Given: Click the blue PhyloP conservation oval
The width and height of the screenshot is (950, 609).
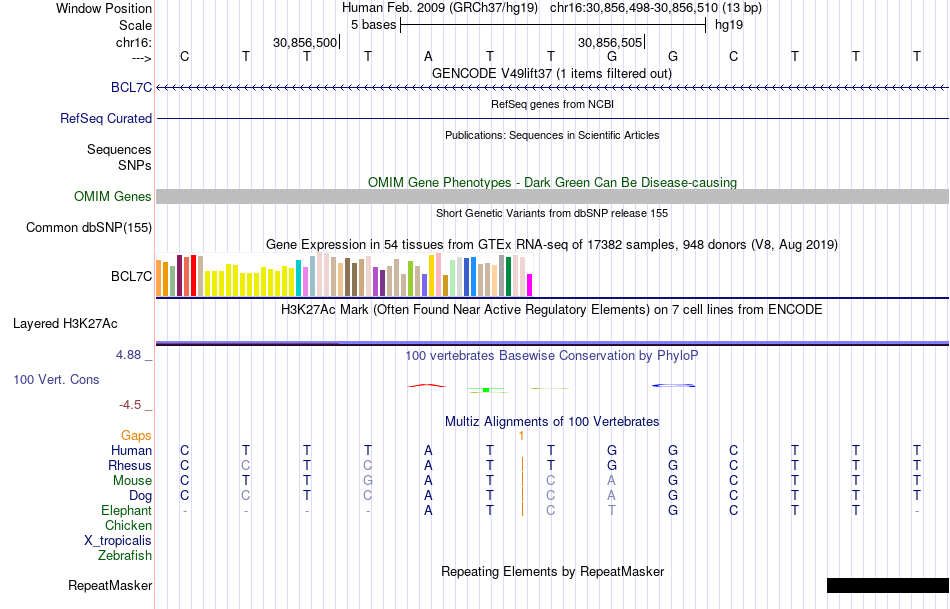Looking at the screenshot, I should 673,385.
